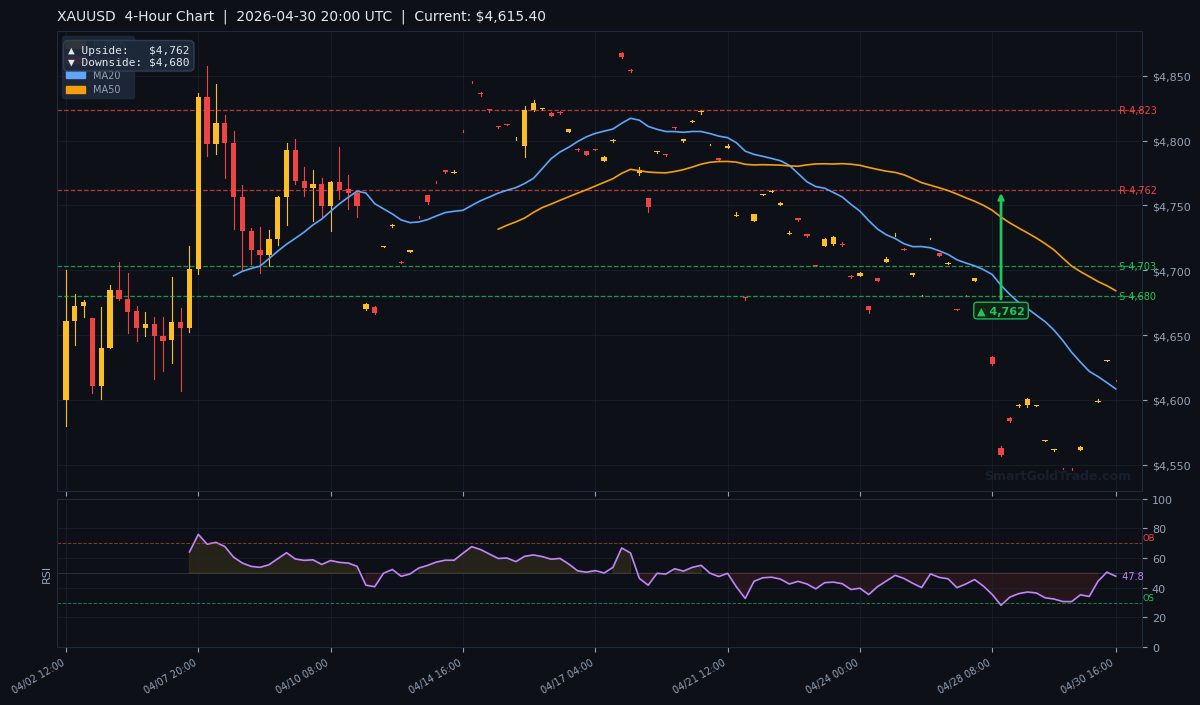
Task: Click the 04/28 08:00 date label
Action: (x=966, y=676)
